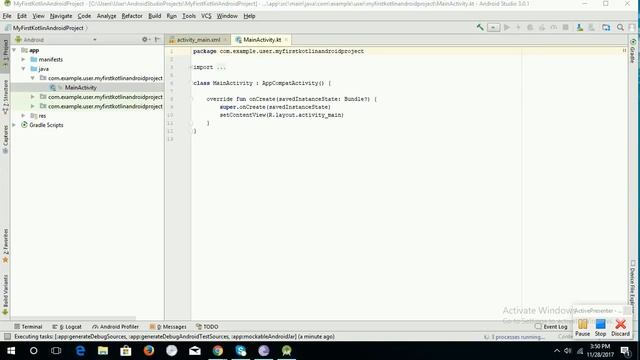Screen dimensions: 640x360
Task: Open the Event Log
Action: pos(551,327)
